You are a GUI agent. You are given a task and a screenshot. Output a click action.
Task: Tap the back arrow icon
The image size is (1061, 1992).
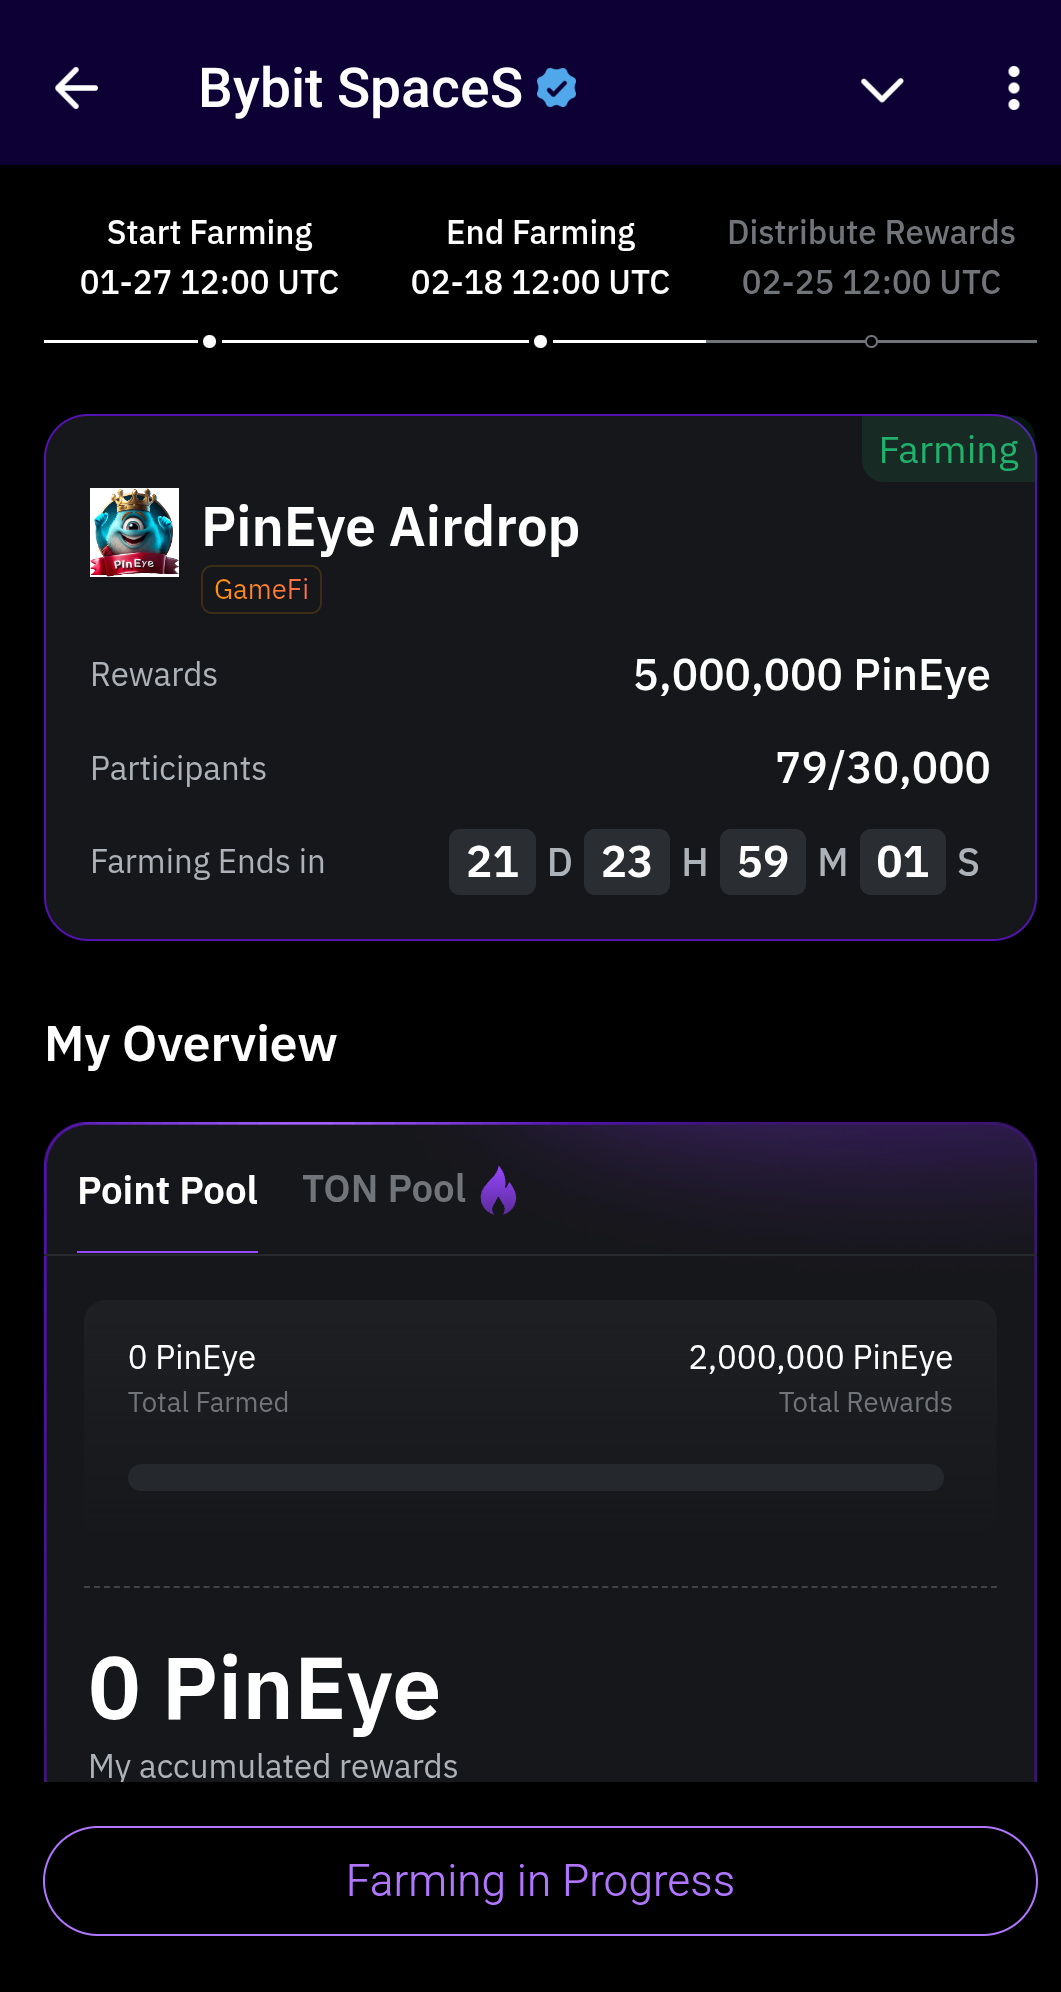[x=76, y=89]
